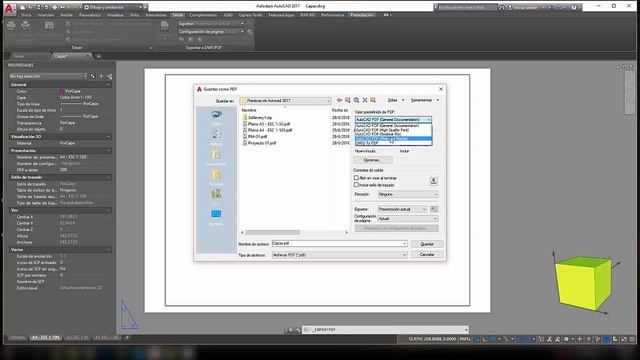Select 'AutoCAD PDF (High Quality Print)' option
The image size is (640, 360).
(x=393, y=130)
